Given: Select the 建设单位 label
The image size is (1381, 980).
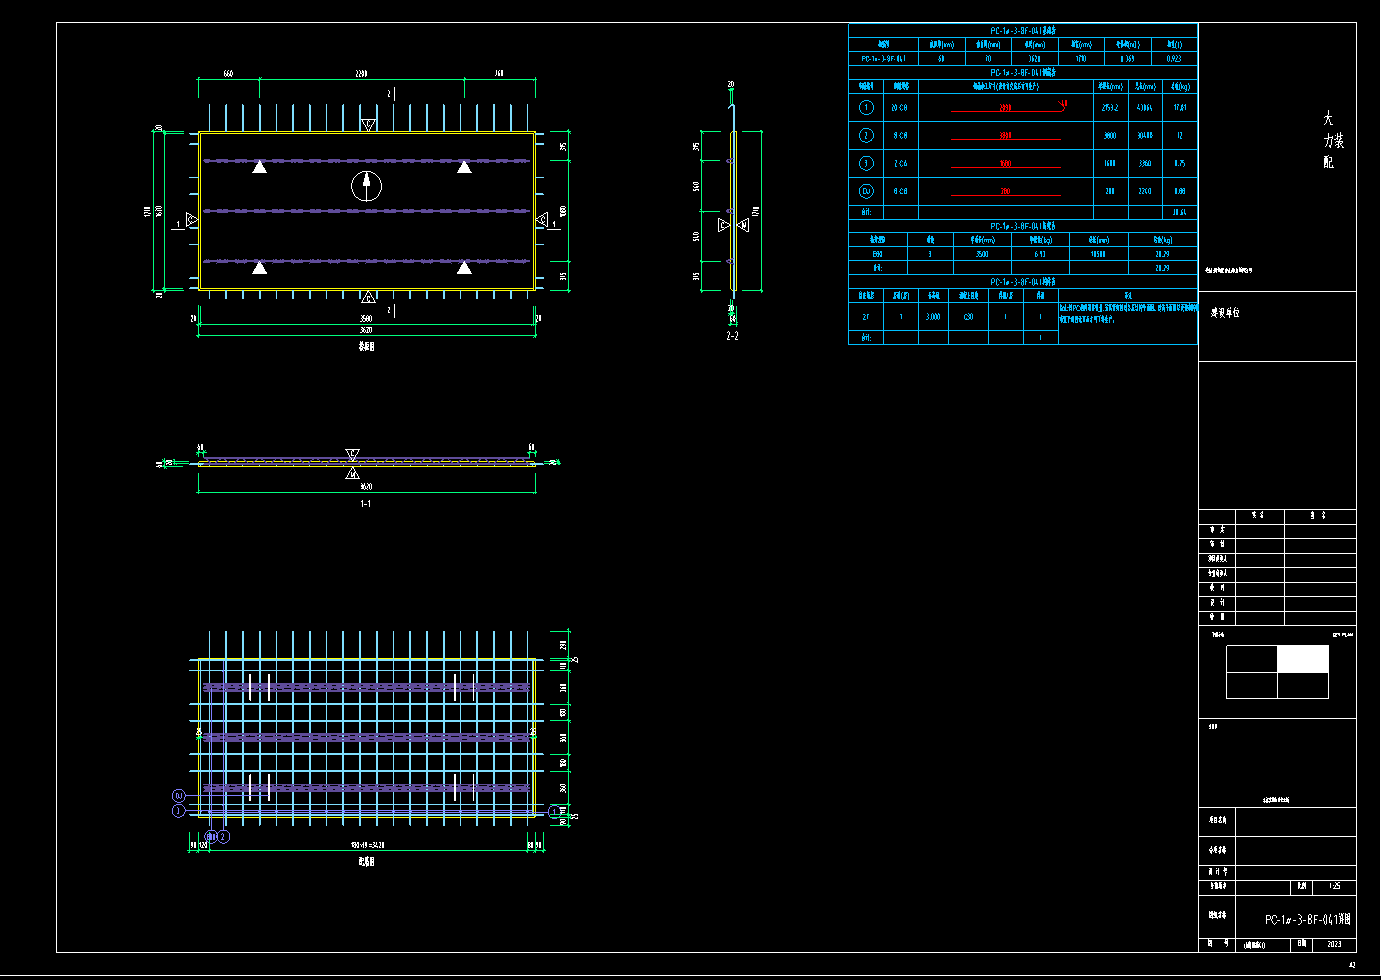Looking at the screenshot, I should [x=1225, y=312].
